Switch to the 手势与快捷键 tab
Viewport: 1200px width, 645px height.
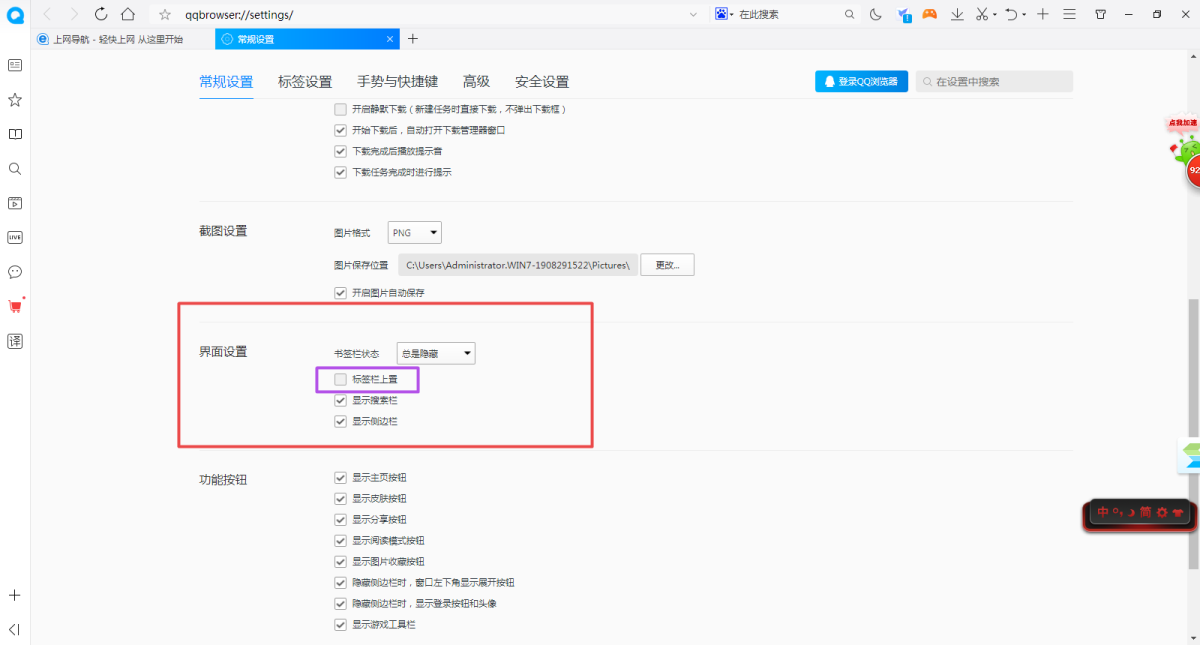click(397, 82)
